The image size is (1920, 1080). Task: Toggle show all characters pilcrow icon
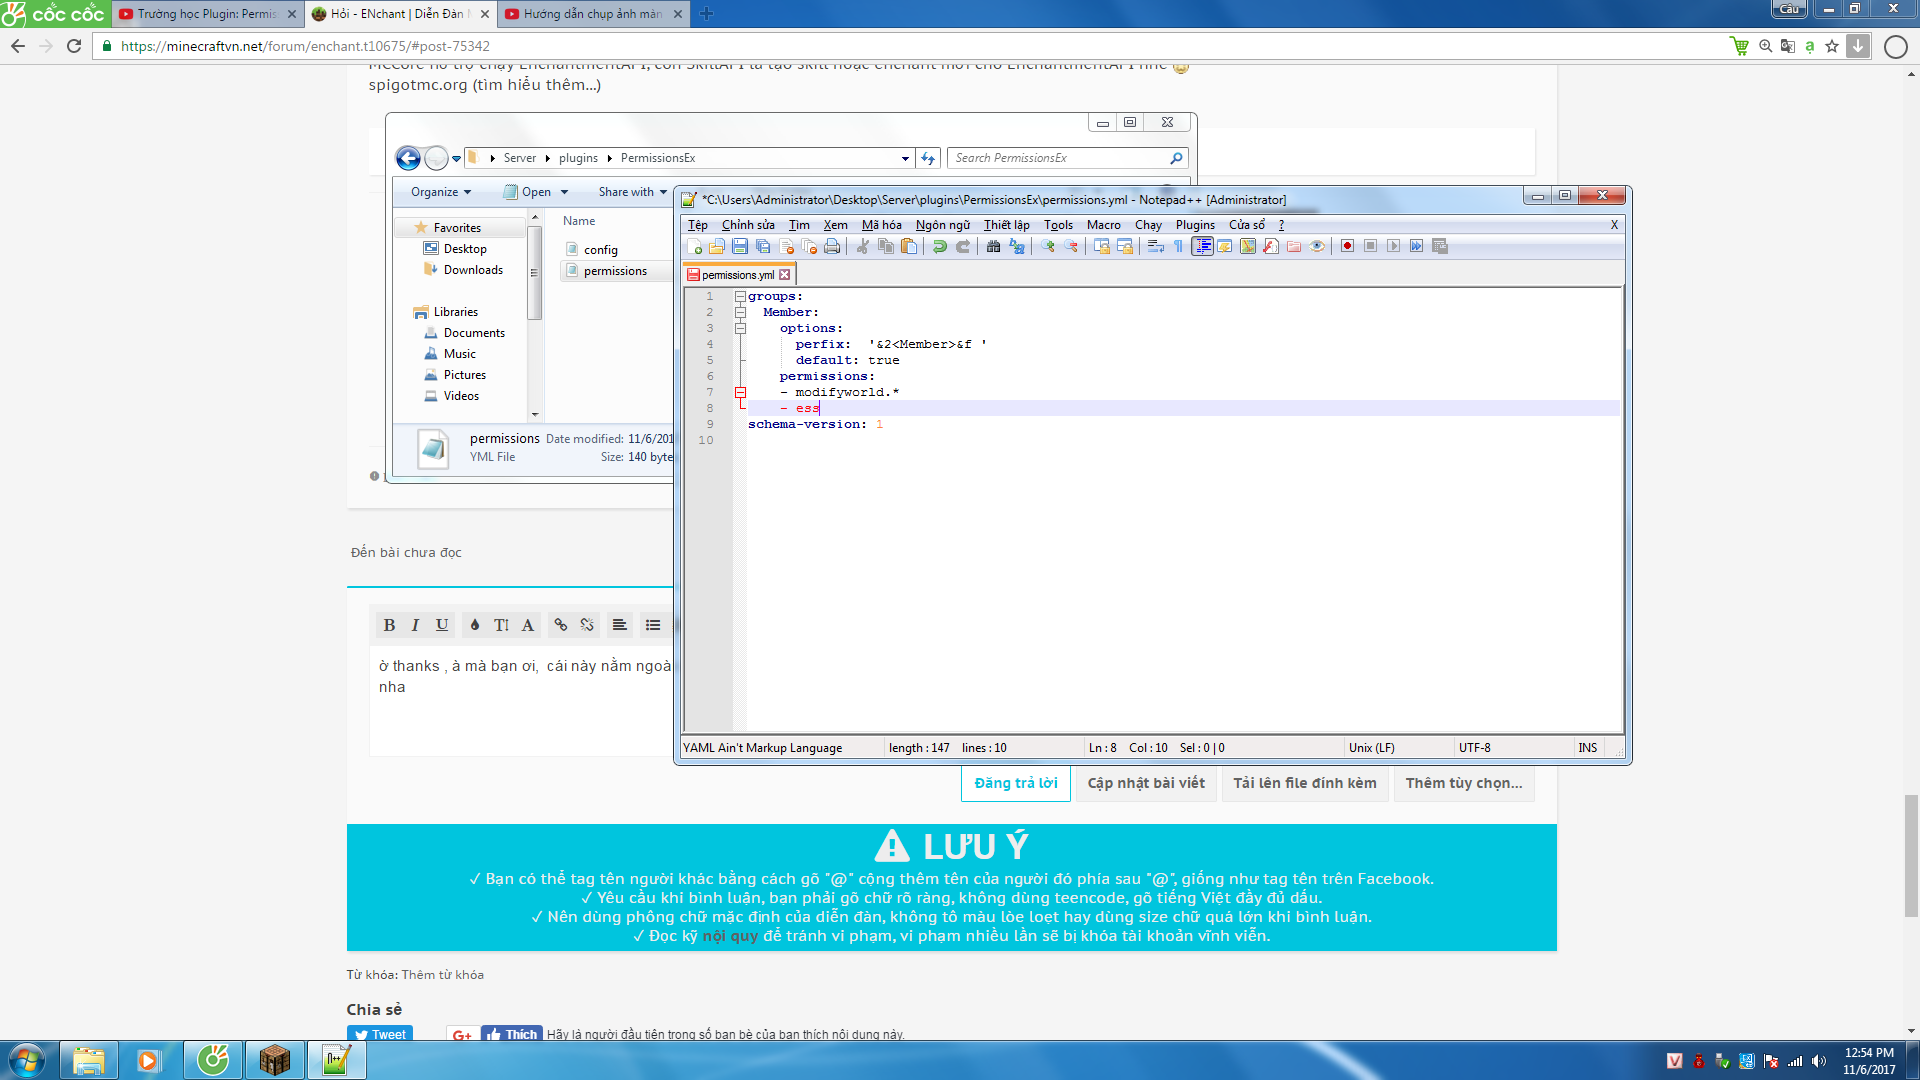[x=1178, y=246]
